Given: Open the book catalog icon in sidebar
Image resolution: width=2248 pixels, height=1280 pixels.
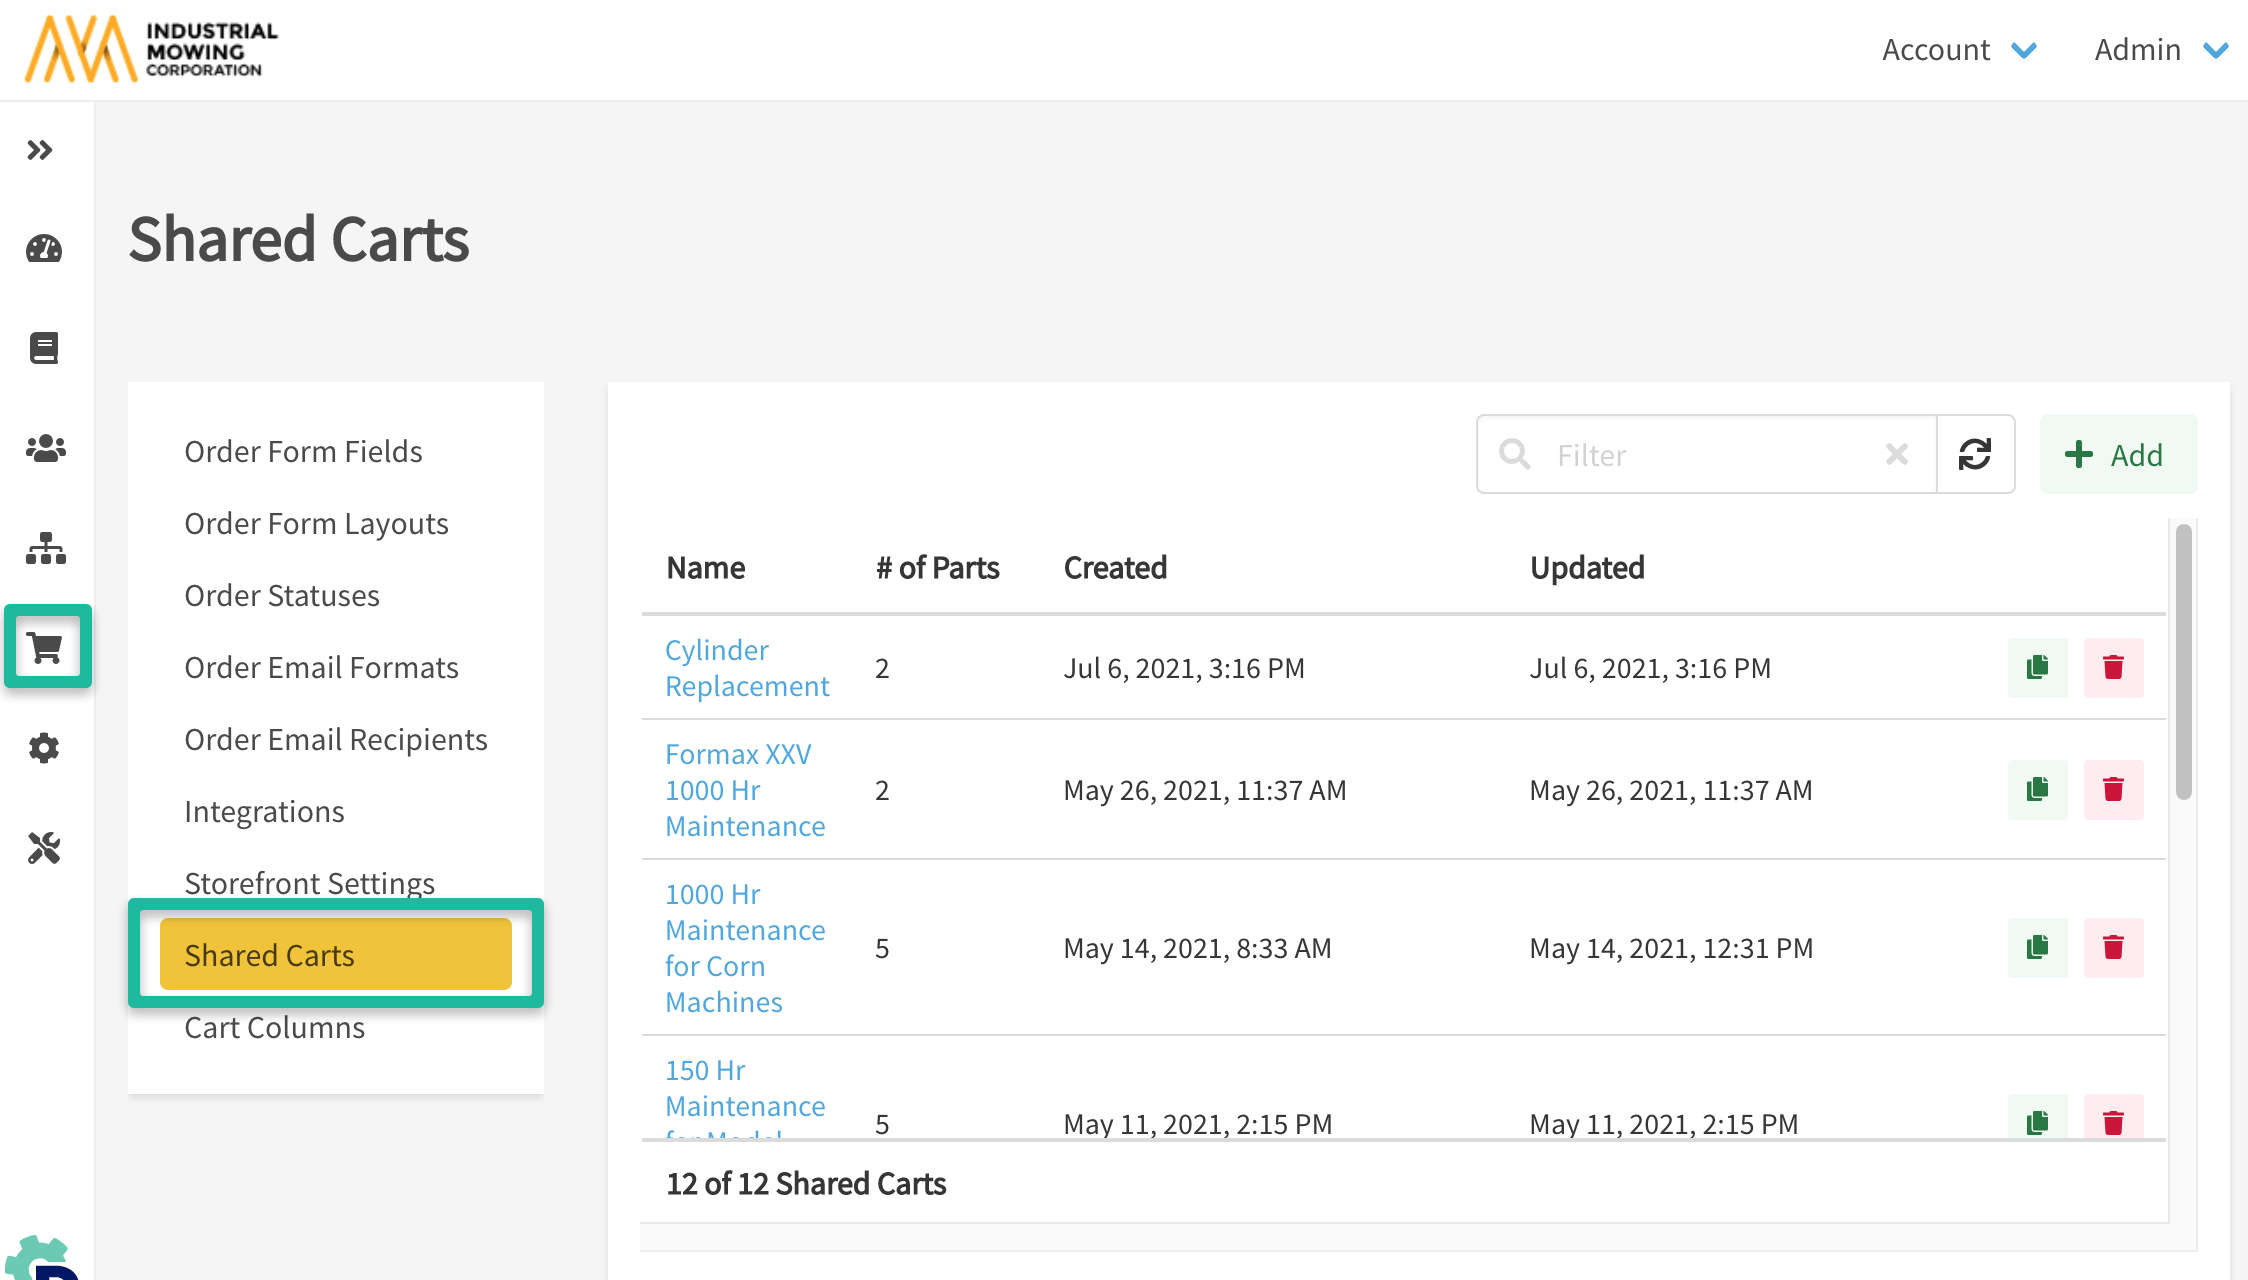Looking at the screenshot, I should (x=44, y=348).
